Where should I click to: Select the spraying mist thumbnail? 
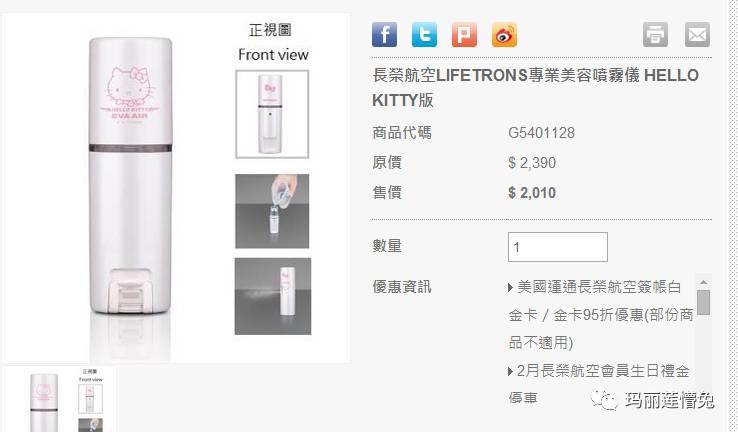click(x=273, y=296)
